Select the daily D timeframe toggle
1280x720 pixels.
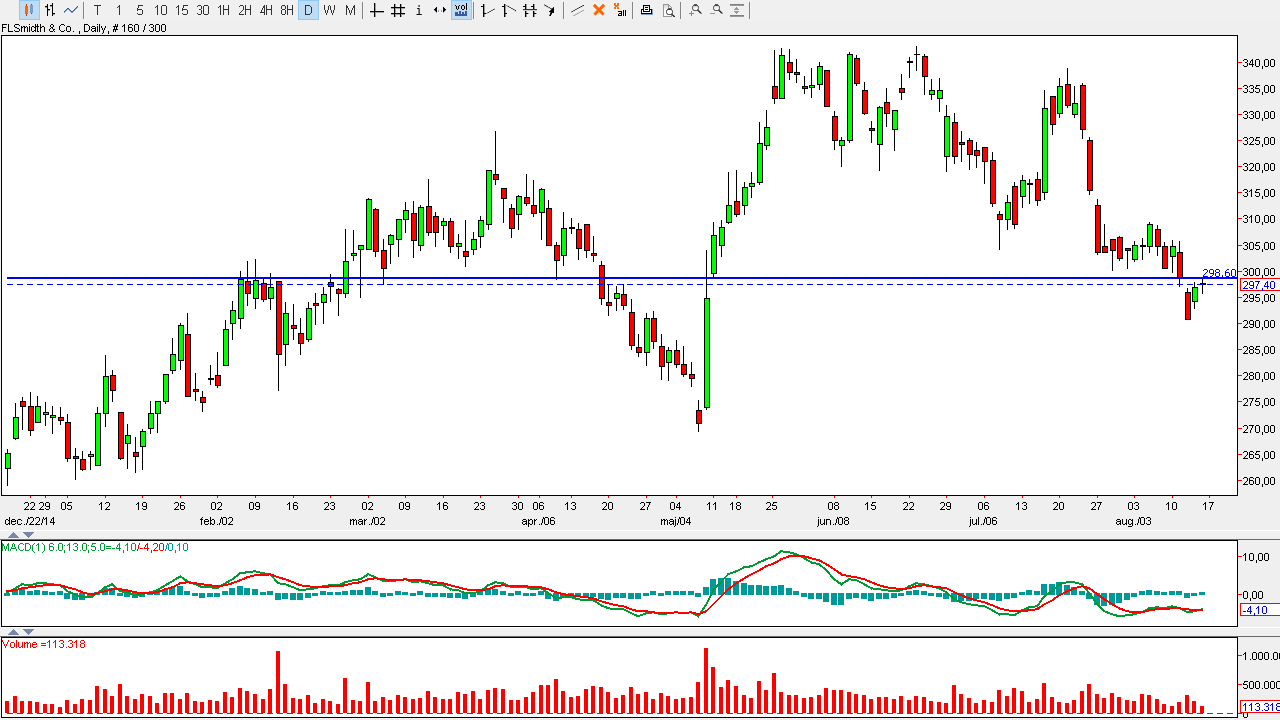(x=308, y=10)
